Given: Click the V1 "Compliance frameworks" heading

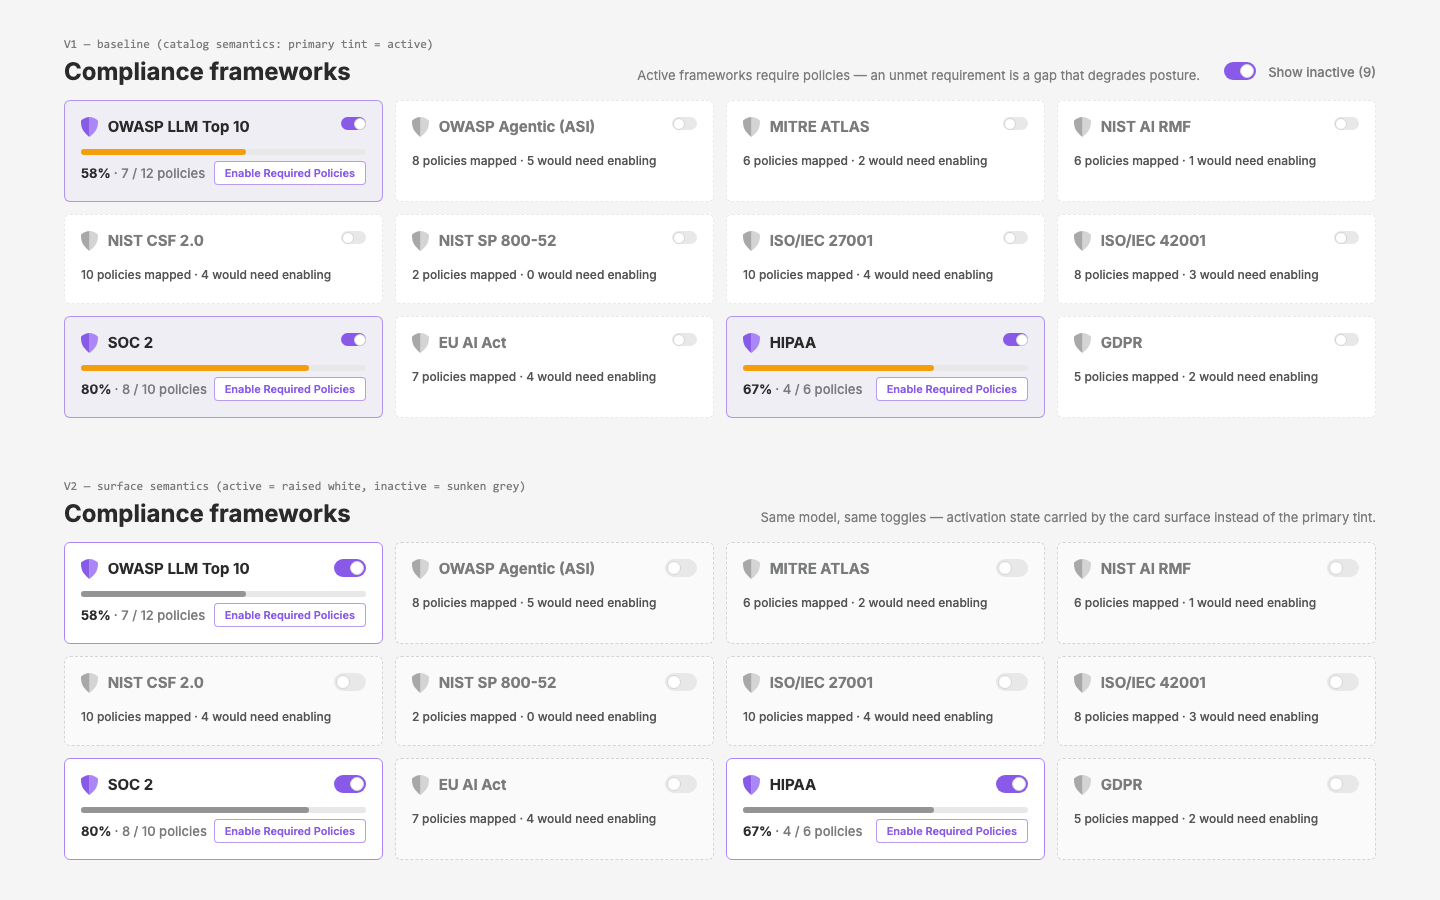Looking at the screenshot, I should (207, 72).
